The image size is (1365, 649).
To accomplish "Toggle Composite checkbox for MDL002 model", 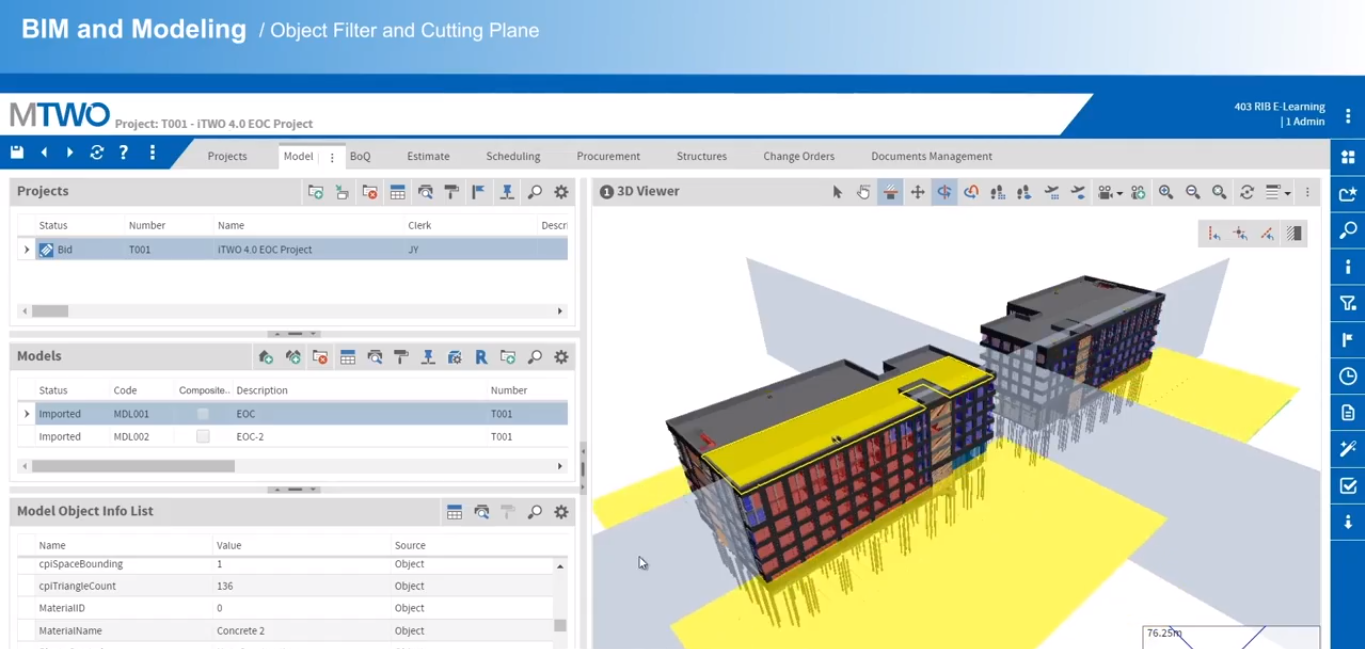I will pyautogui.click(x=203, y=437).
